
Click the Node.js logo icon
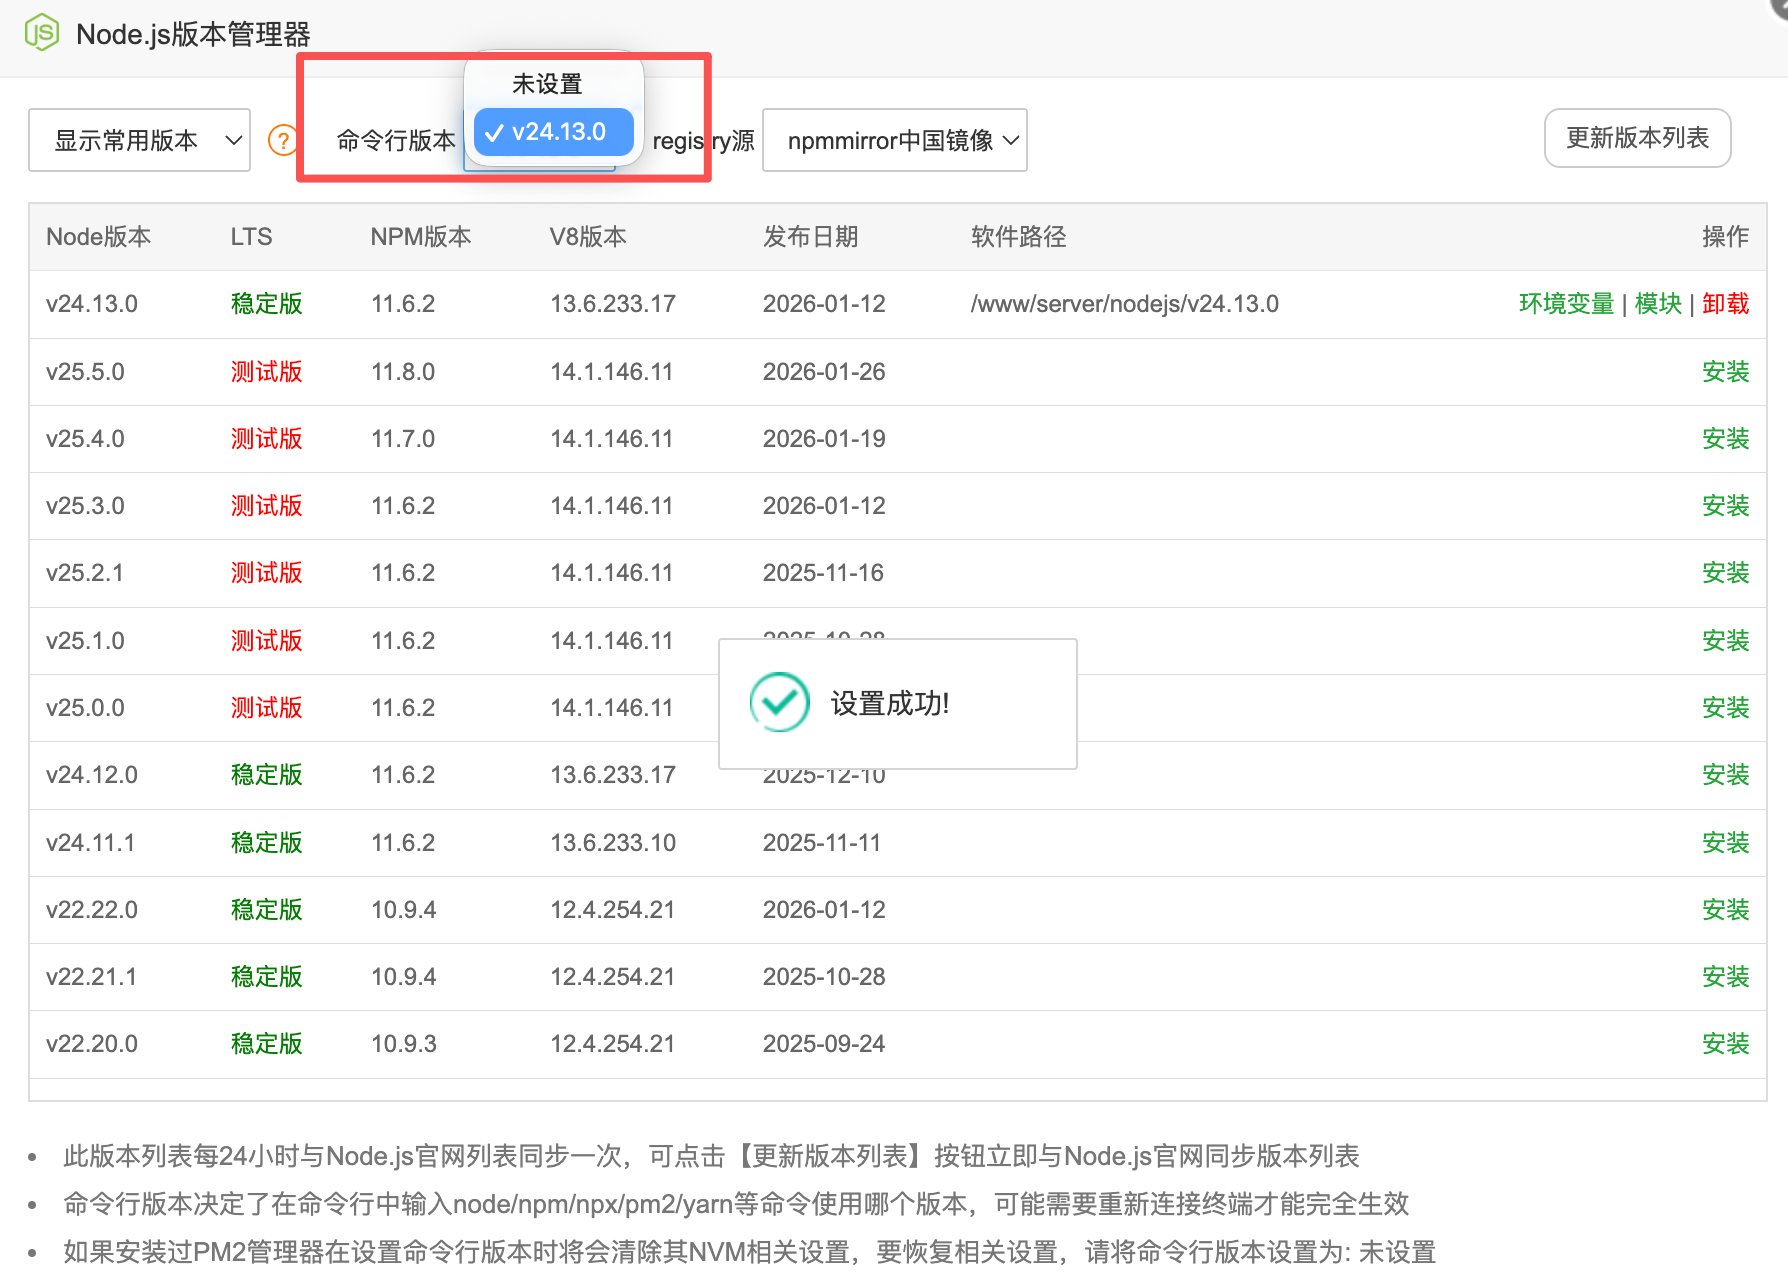[42, 34]
